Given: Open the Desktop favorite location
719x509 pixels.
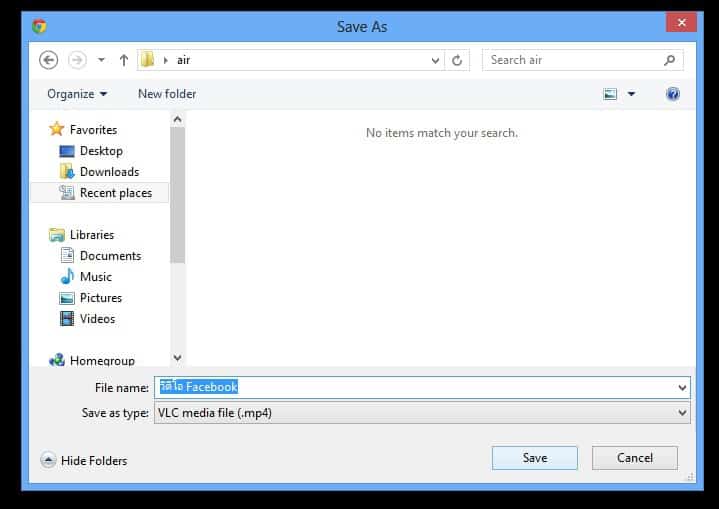Looking at the screenshot, I should [101, 151].
